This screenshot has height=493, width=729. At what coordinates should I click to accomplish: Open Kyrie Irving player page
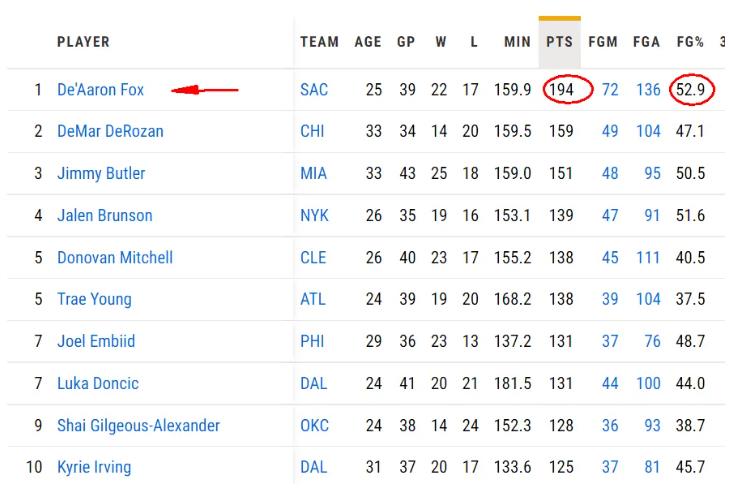[x=94, y=468]
